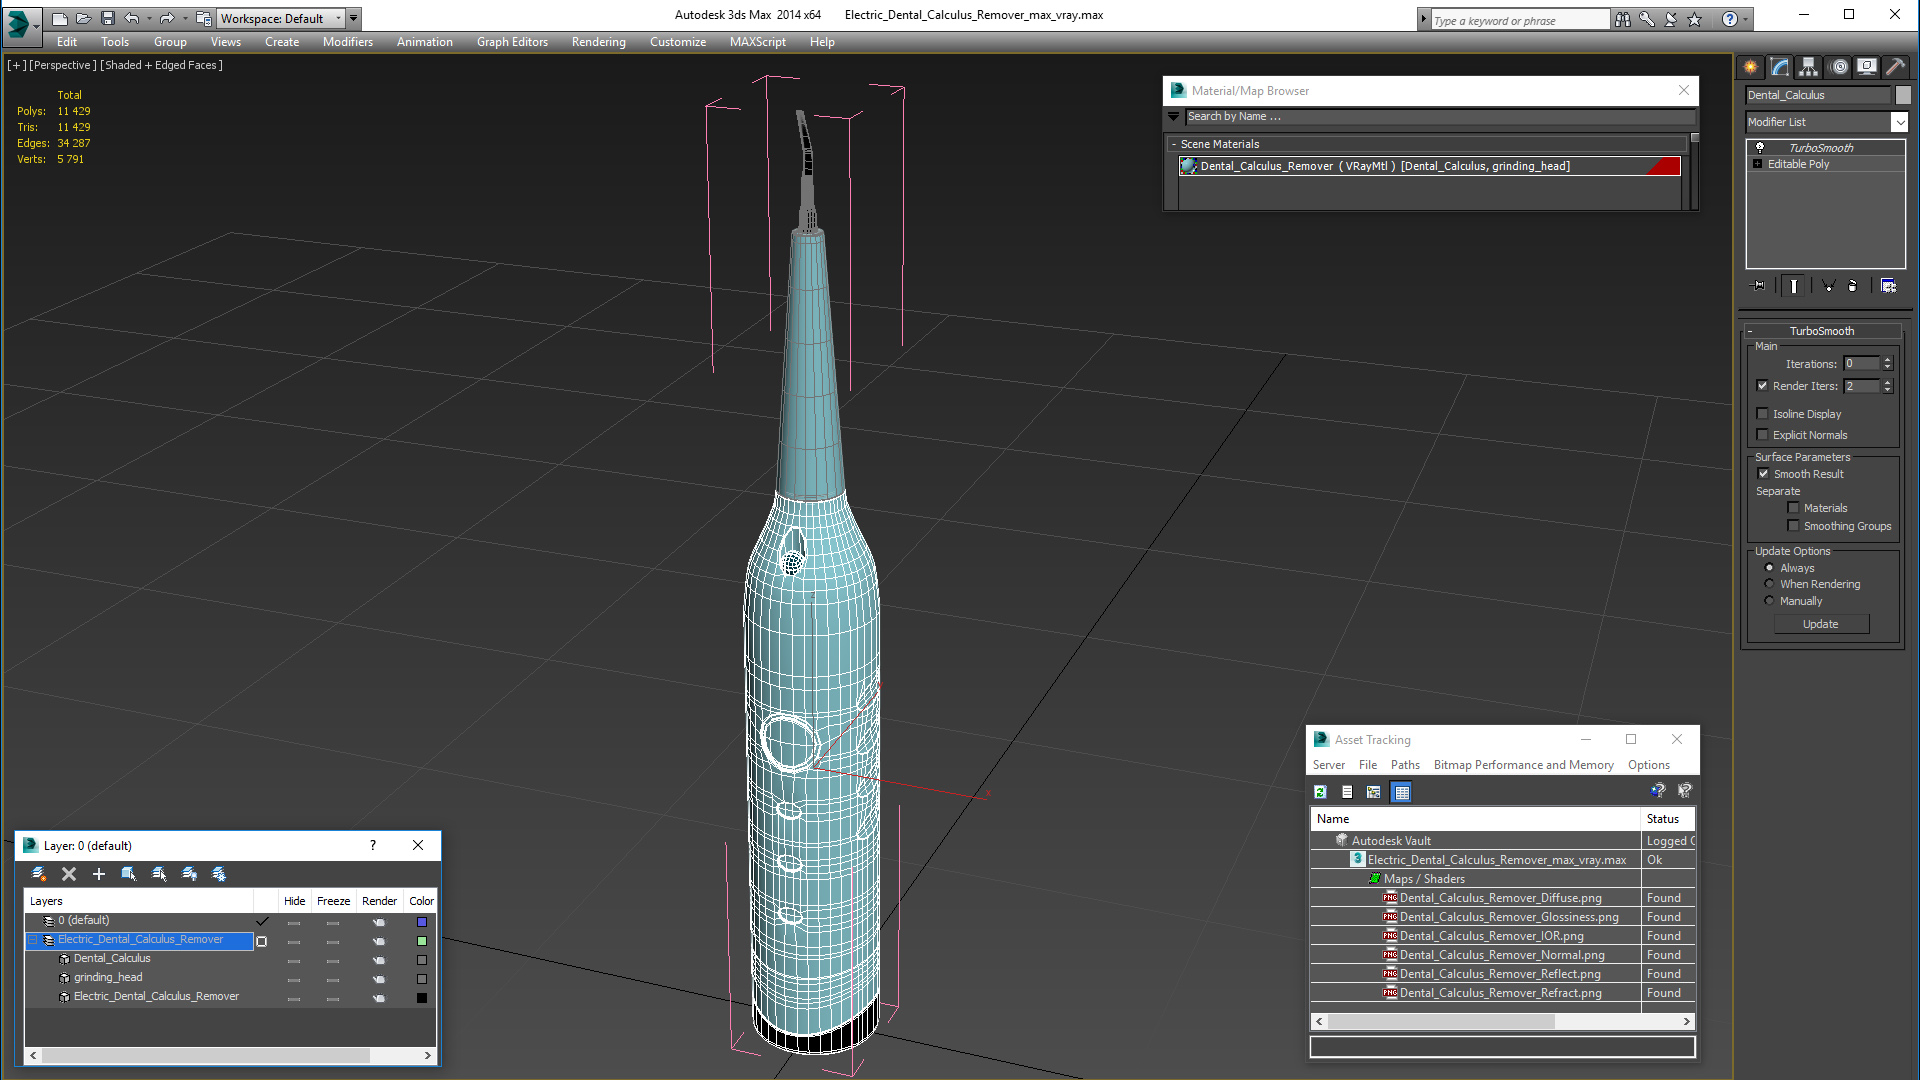
Task: Delete layer X icon in Layer dialog
Action: point(69,874)
